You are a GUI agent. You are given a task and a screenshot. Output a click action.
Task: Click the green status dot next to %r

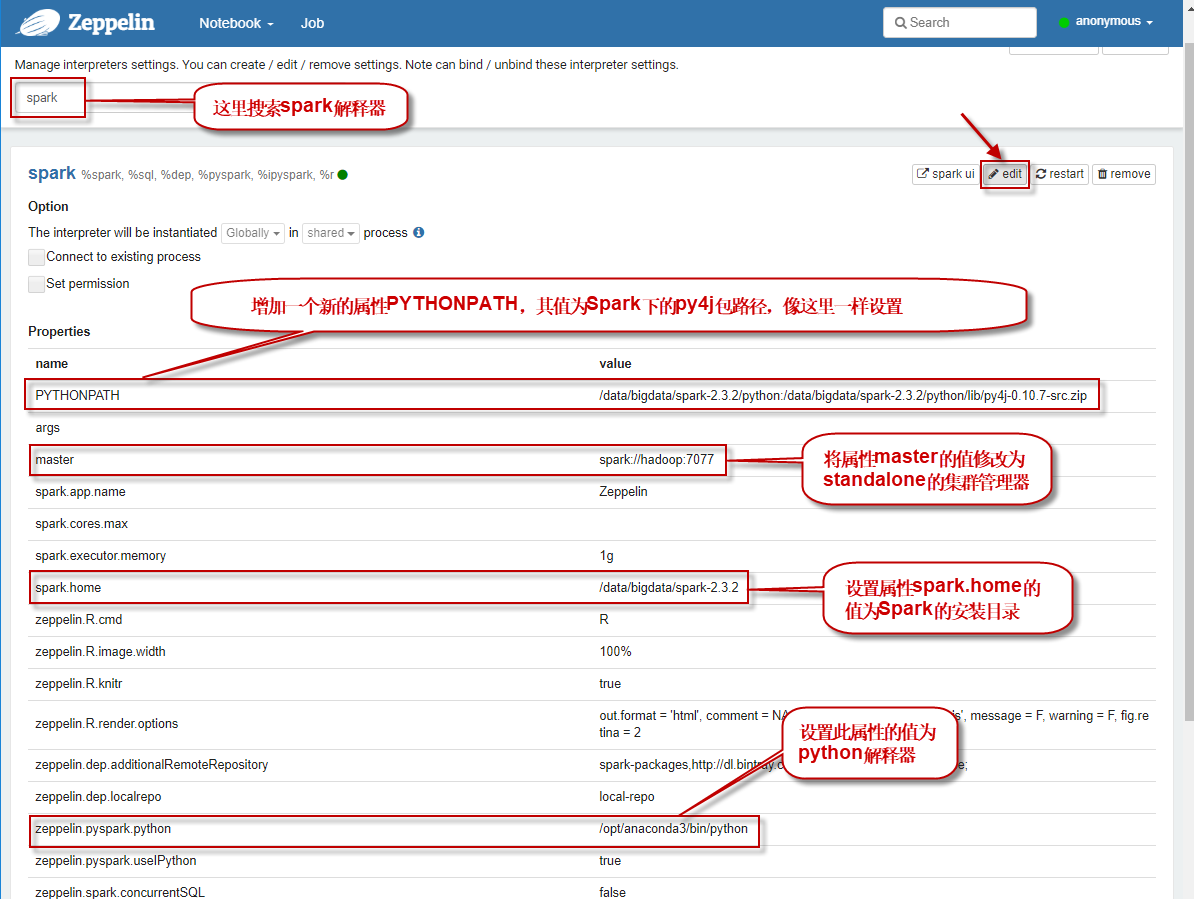[343, 175]
